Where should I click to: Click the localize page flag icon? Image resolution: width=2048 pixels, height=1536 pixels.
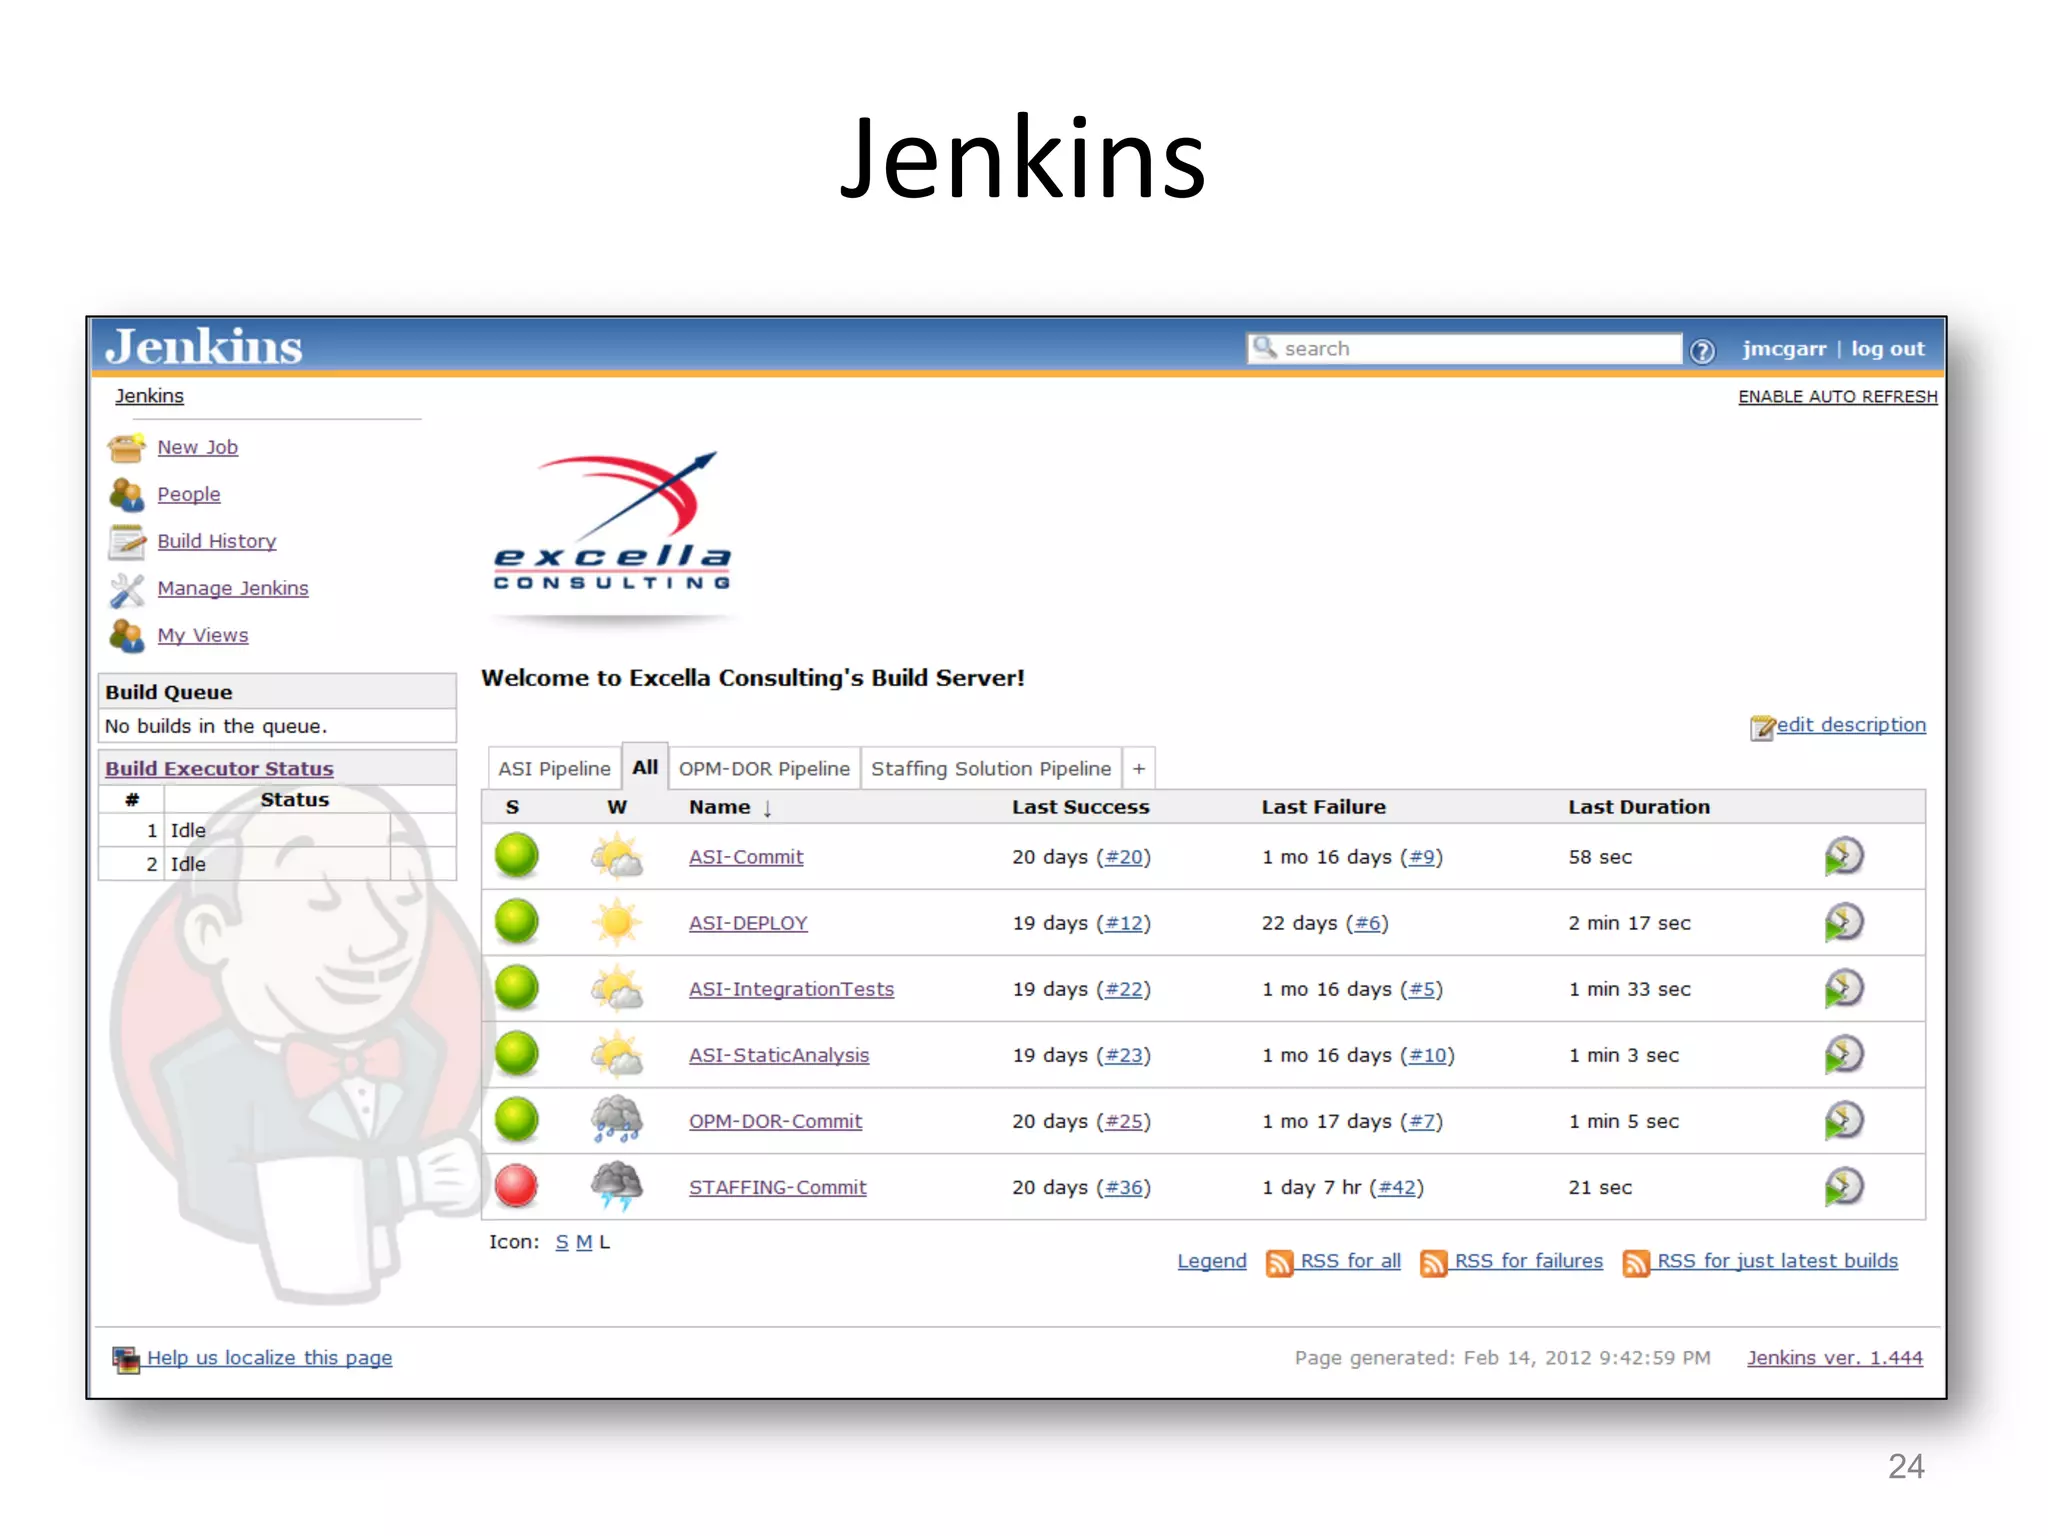[126, 1360]
